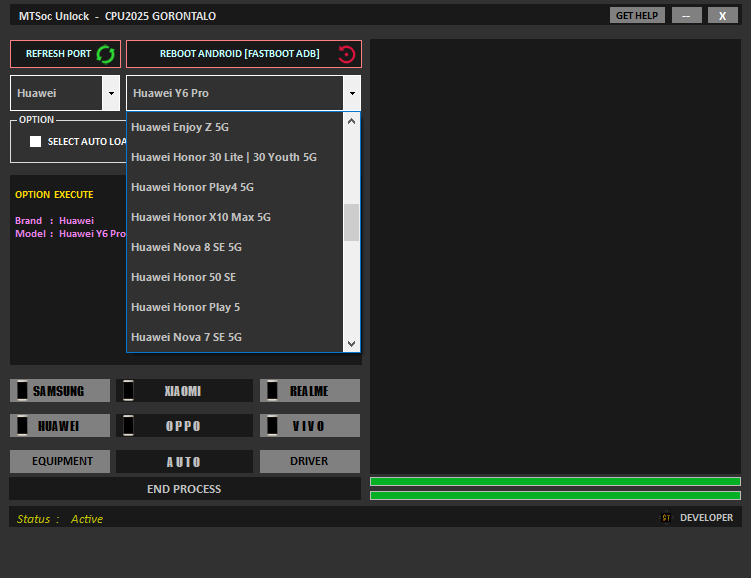The width and height of the screenshot is (751, 578).
Task: Click the upper green progress bar
Action: point(556,481)
